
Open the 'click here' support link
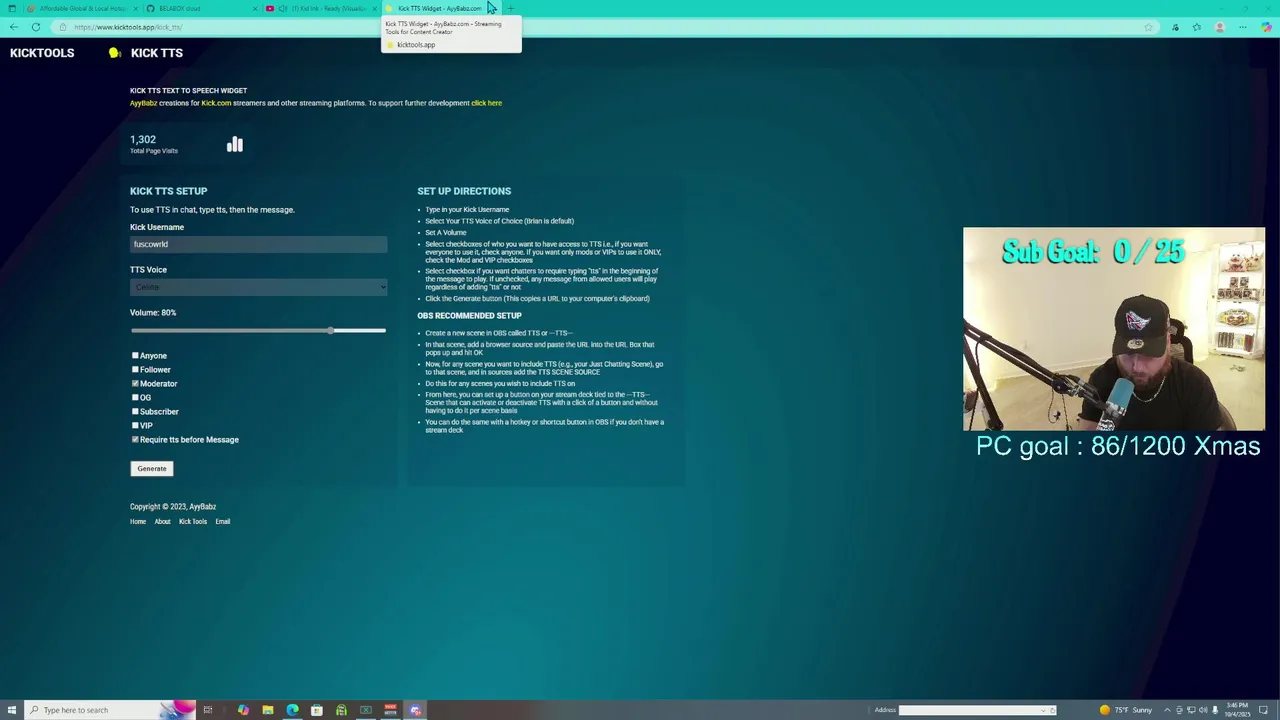click(x=486, y=103)
